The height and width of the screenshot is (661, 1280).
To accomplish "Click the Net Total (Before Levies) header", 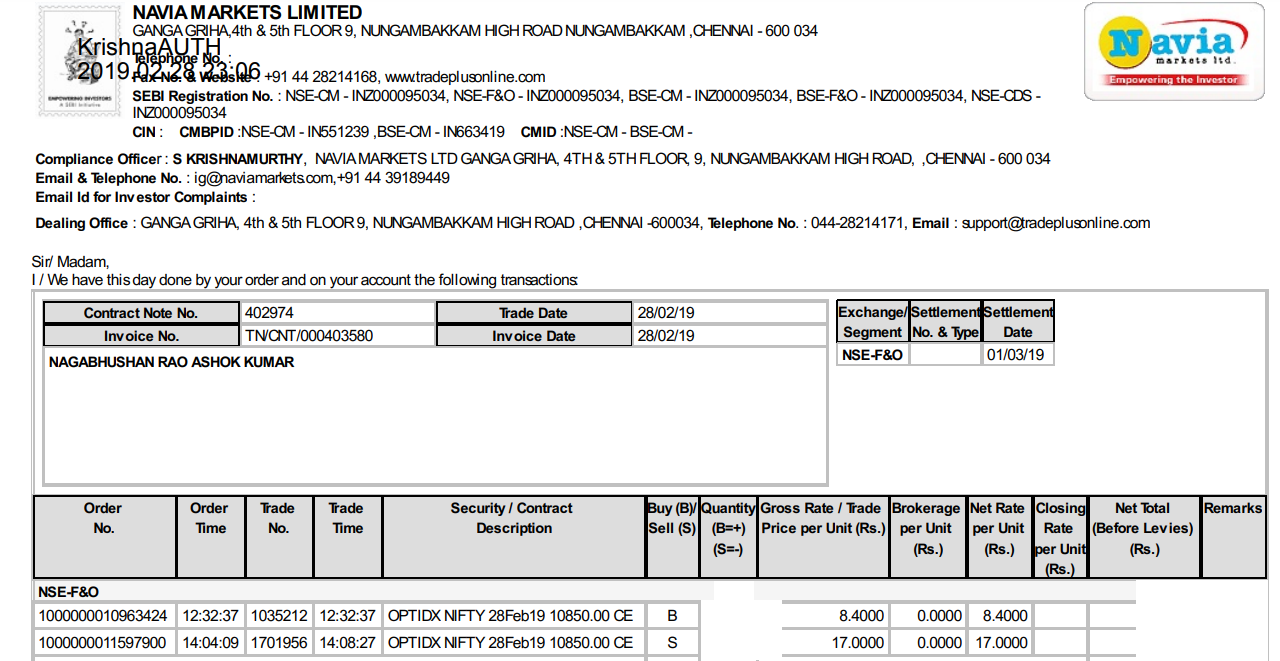I will click(1143, 537).
